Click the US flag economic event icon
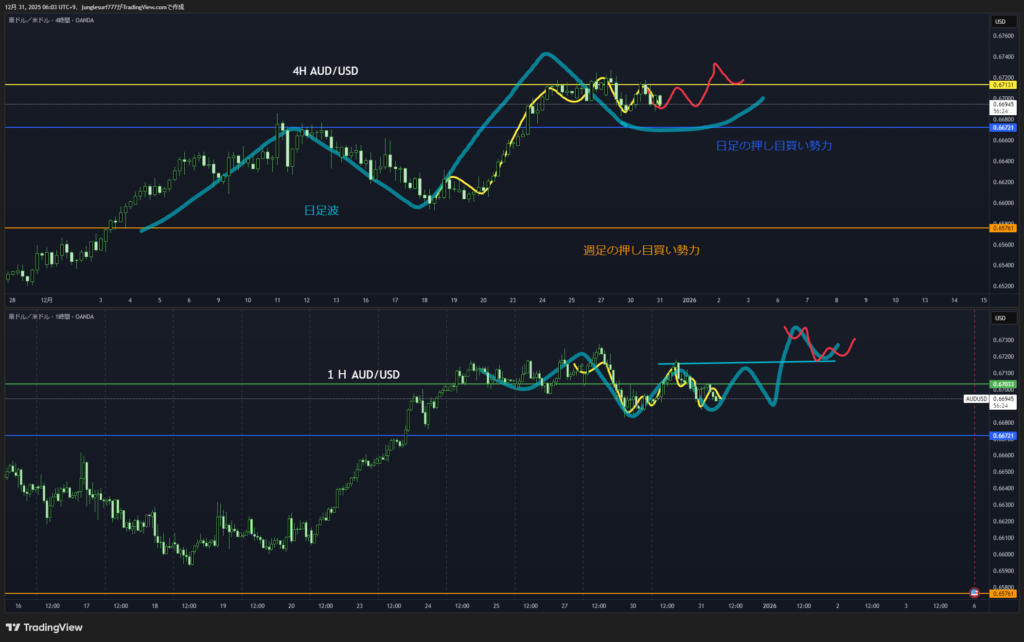The height and width of the screenshot is (642, 1024). tap(975, 594)
